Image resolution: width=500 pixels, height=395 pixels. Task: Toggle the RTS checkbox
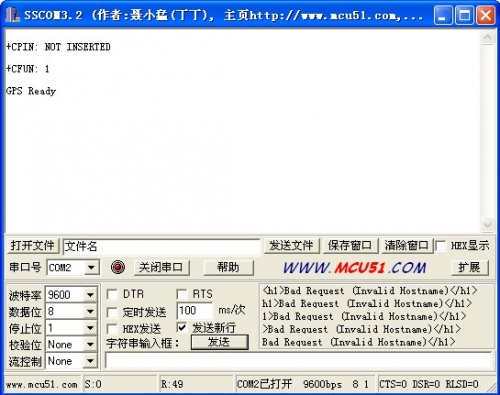click(182, 294)
